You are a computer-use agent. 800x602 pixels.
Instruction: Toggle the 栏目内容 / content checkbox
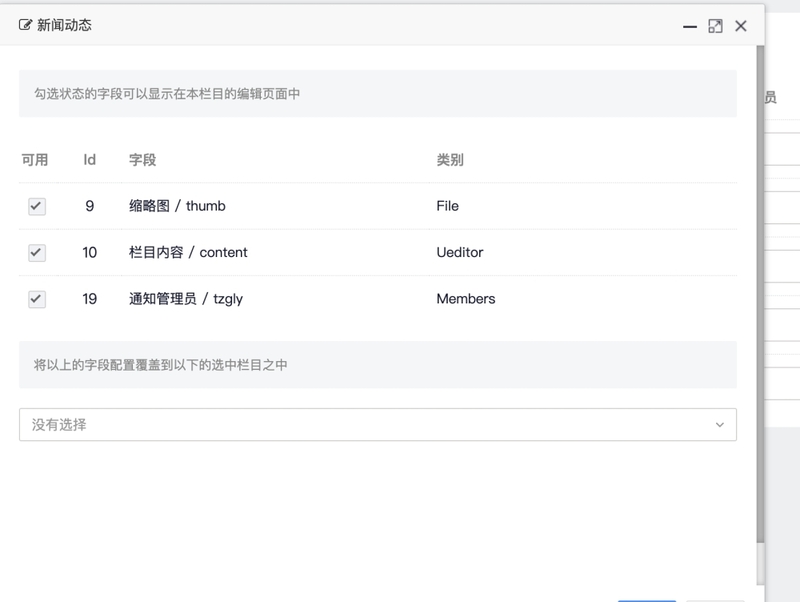(37, 252)
